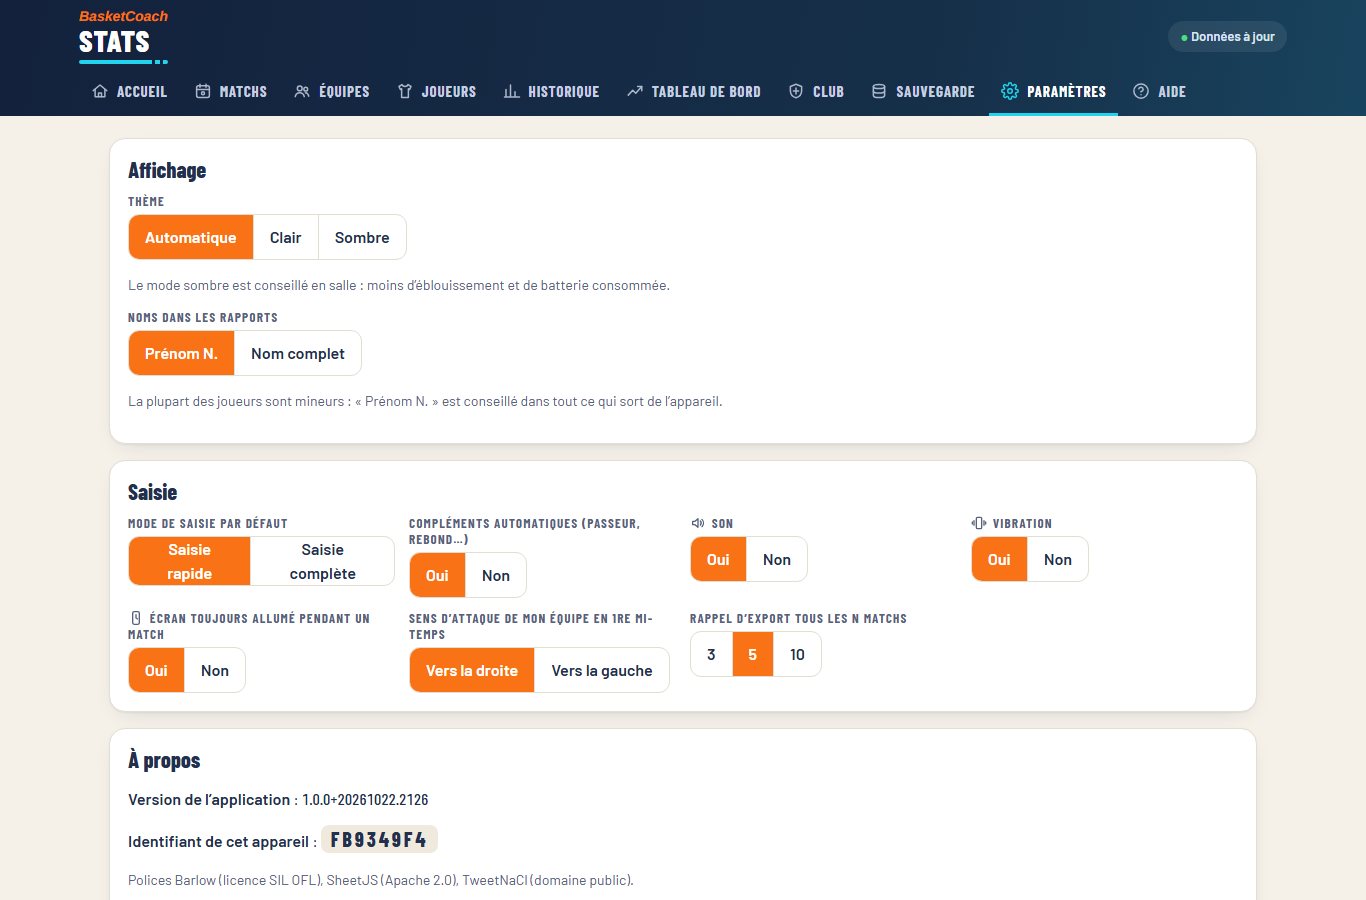The height and width of the screenshot is (900, 1366).
Task: Choose Nom complet for report names
Action: (298, 353)
